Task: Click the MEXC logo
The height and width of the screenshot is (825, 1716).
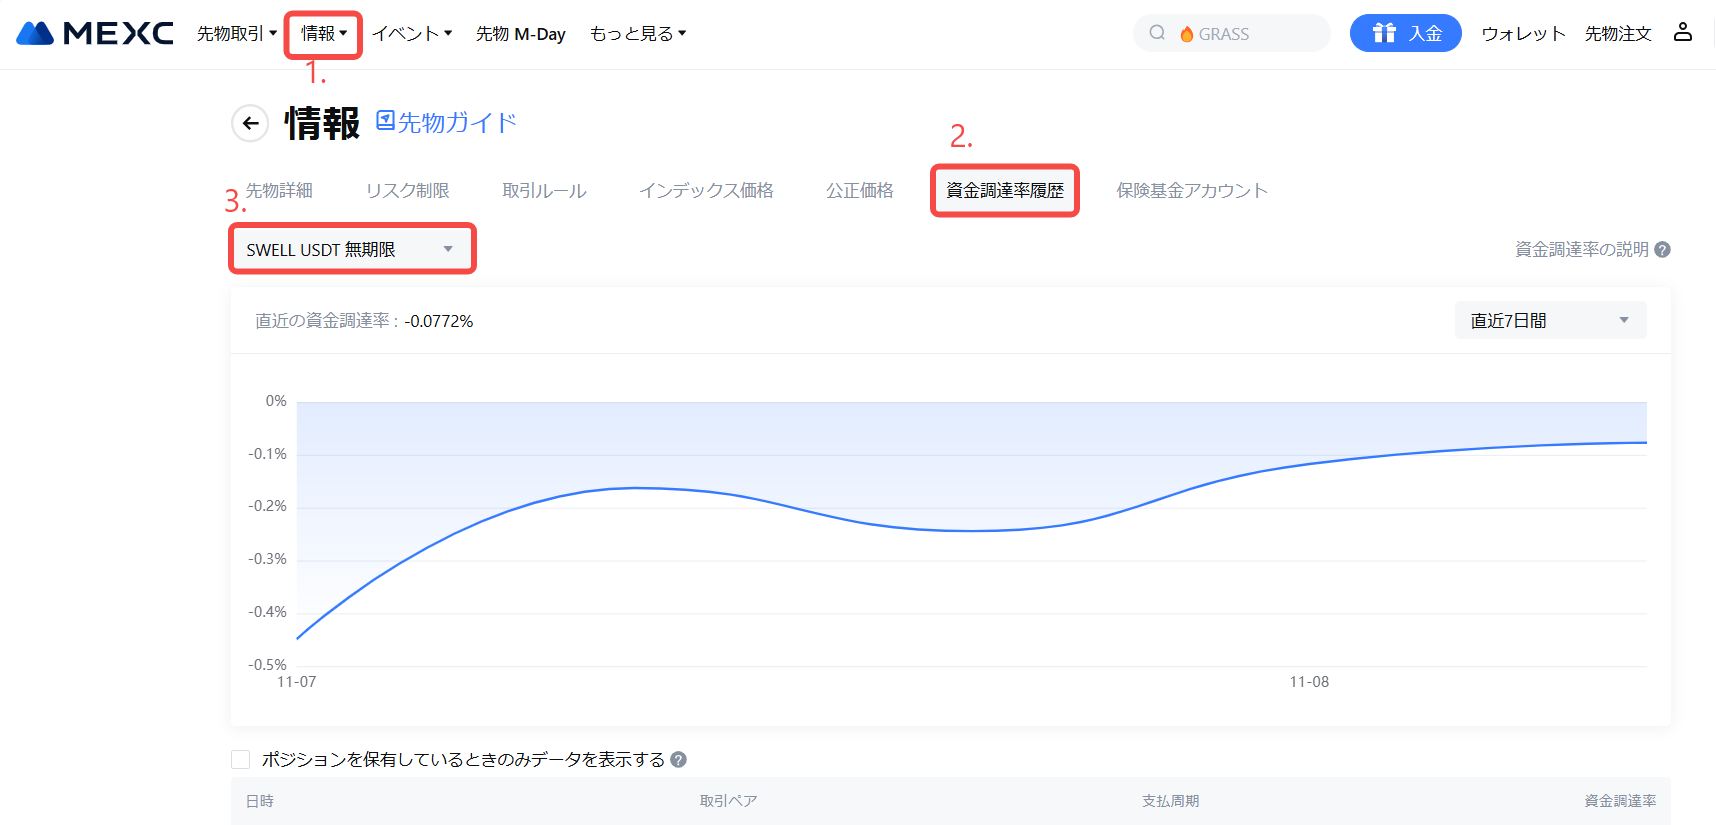Action: point(95,33)
